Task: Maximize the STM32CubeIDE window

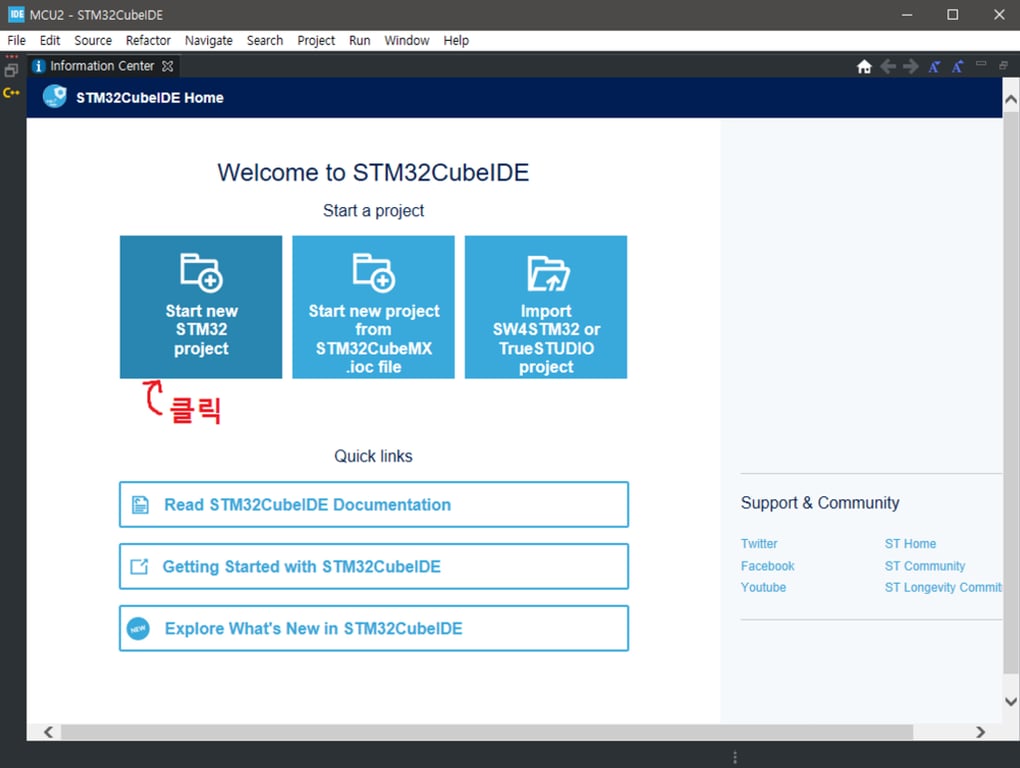Action: tap(952, 14)
